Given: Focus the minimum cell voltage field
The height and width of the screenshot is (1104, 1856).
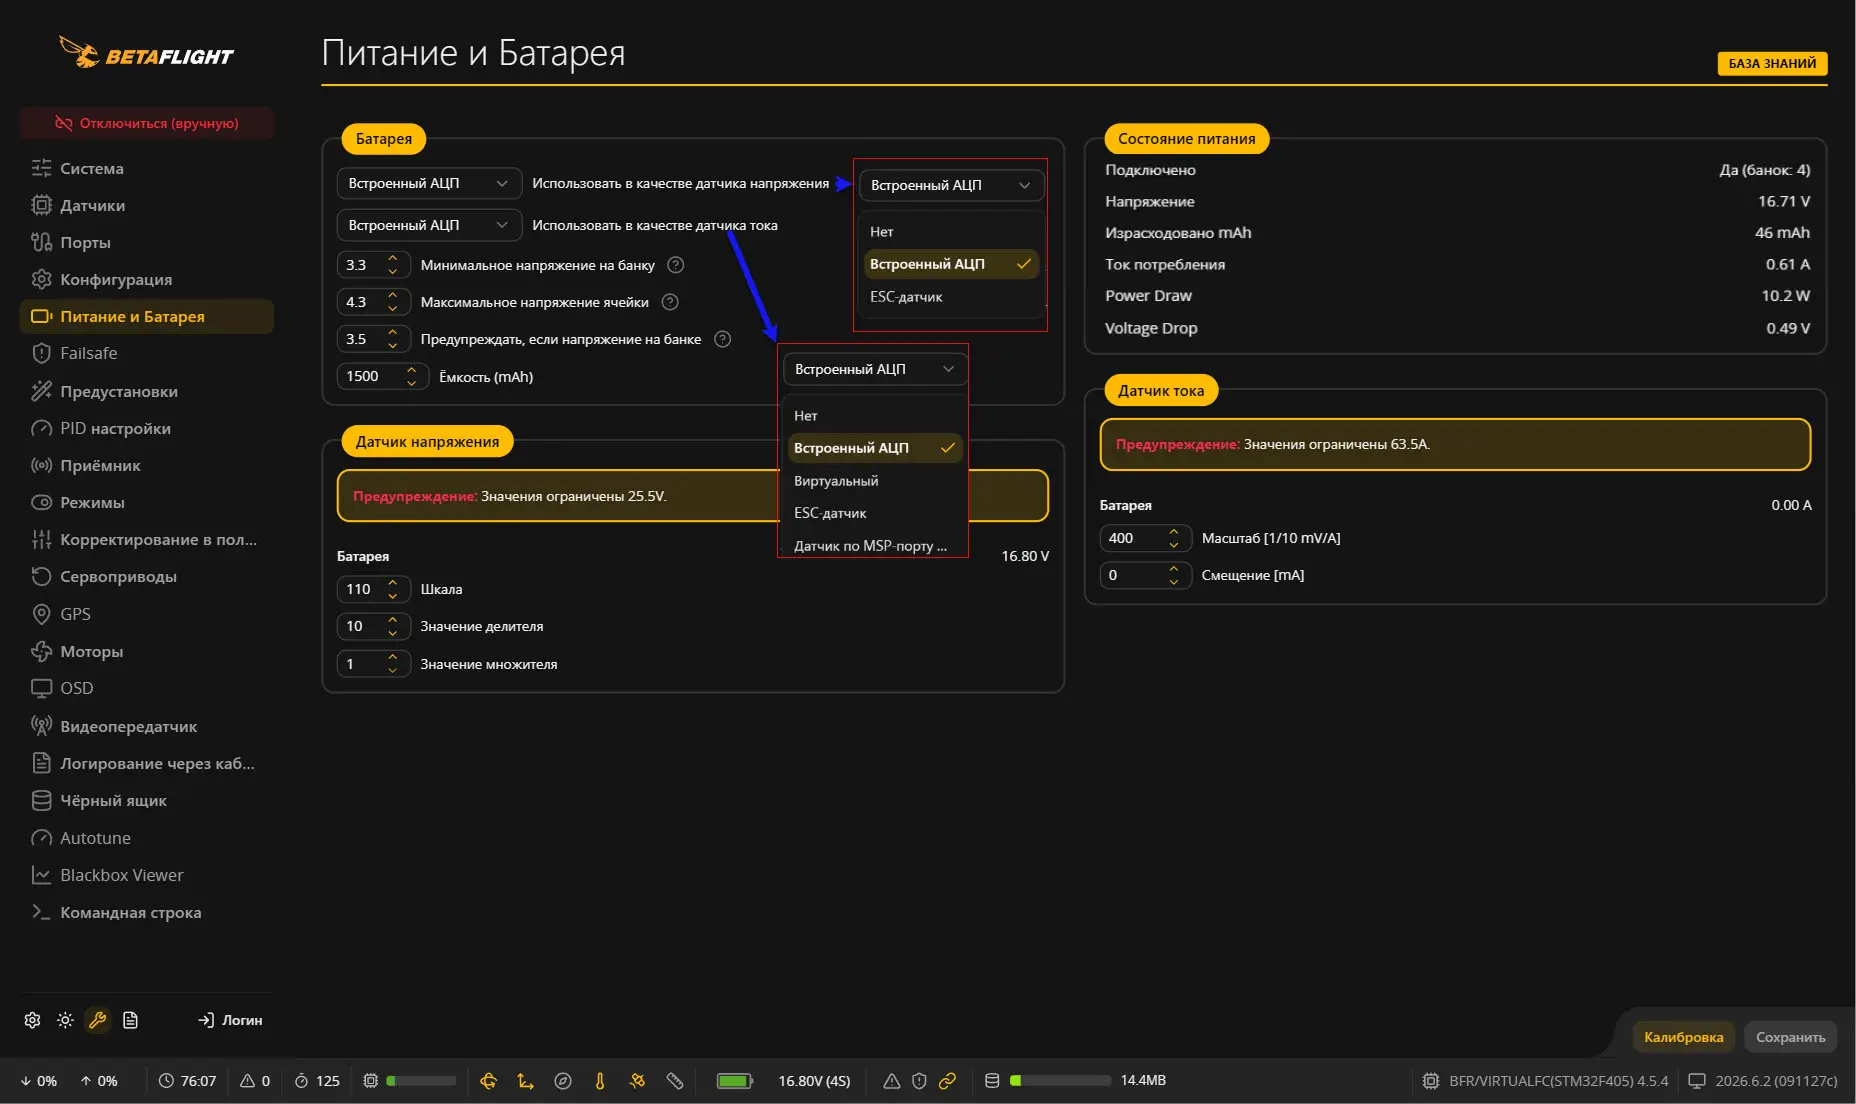Looking at the screenshot, I should click(374, 265).
